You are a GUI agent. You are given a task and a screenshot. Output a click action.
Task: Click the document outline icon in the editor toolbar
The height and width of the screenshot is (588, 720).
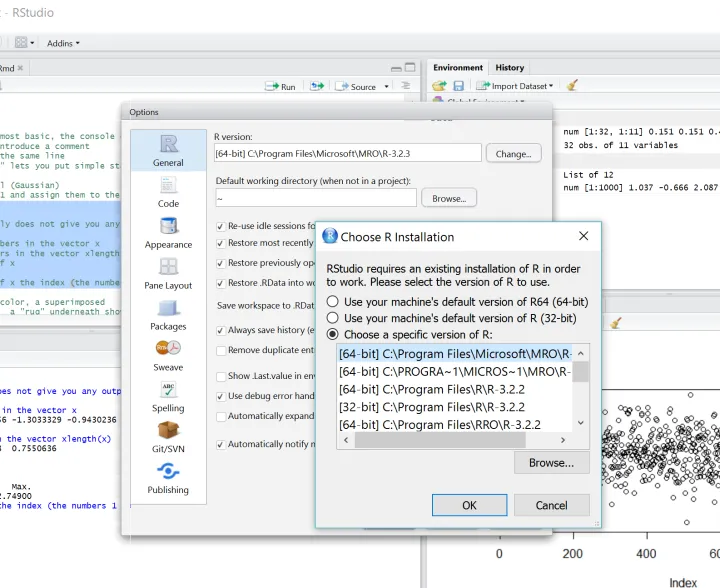point(405,86)
